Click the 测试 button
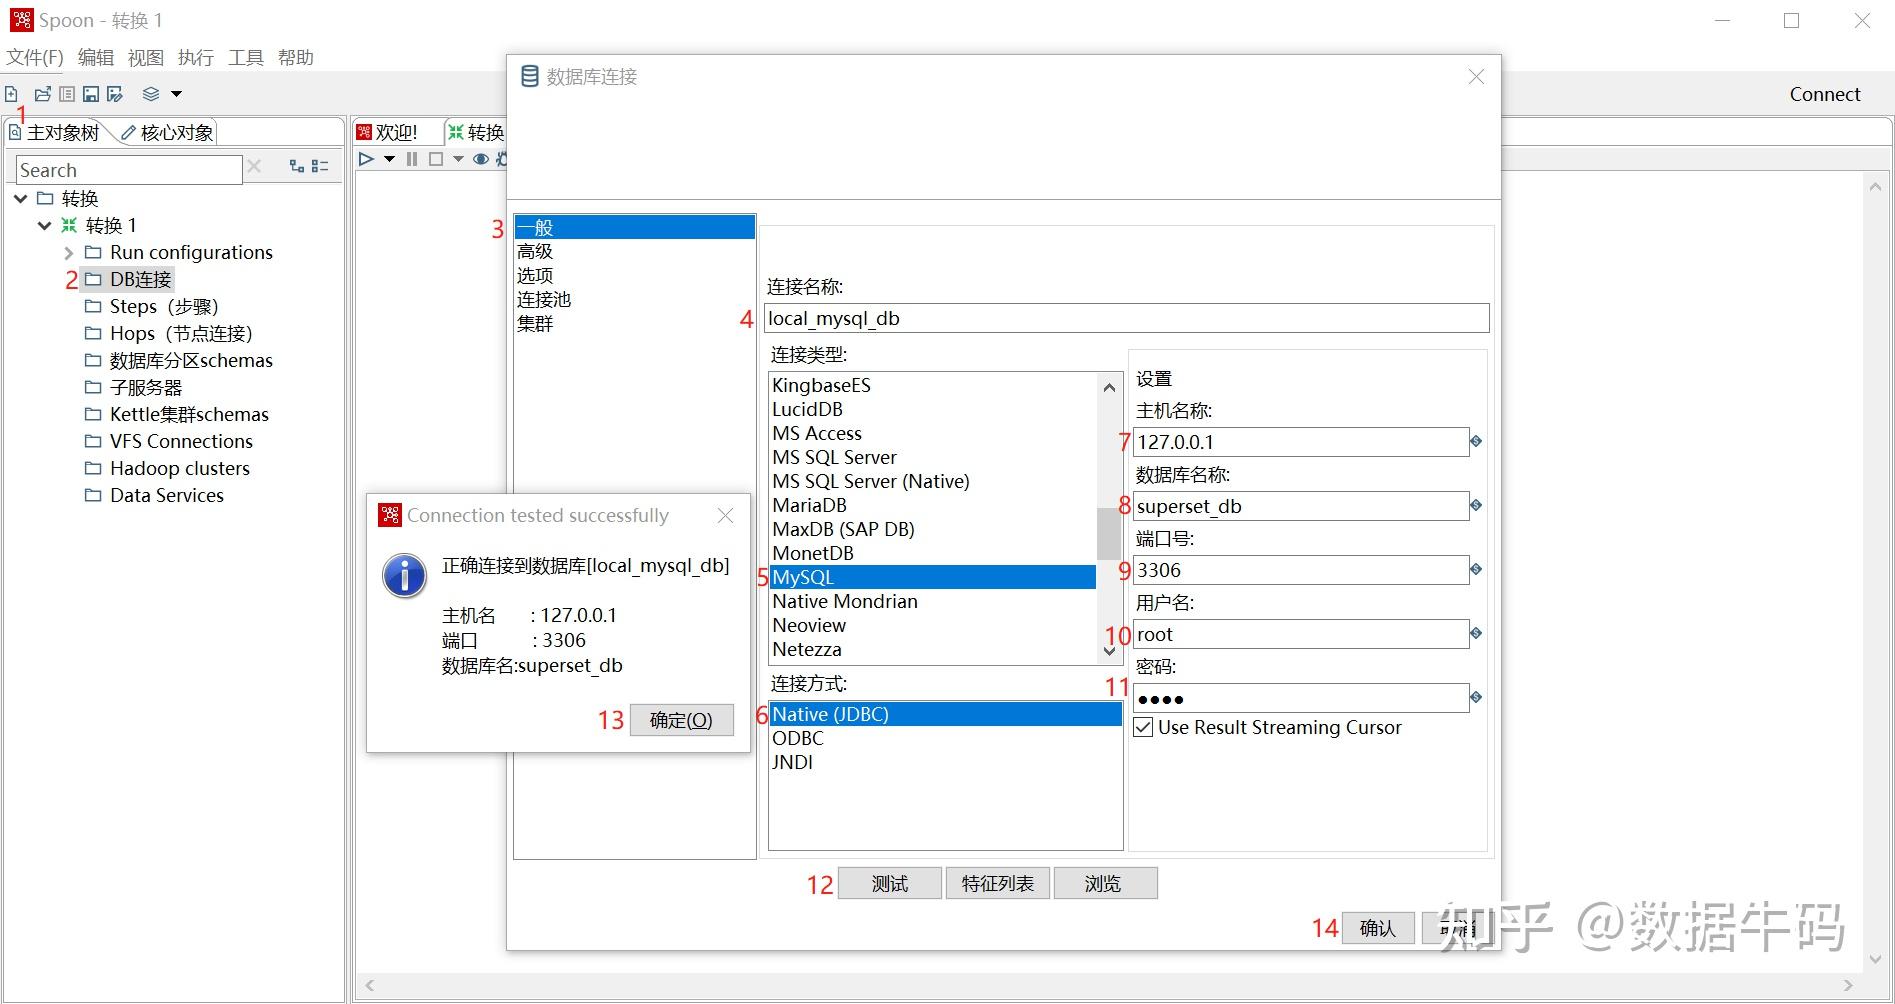The width and height of the screenshot is (1895, 1004). pos(890,883)
